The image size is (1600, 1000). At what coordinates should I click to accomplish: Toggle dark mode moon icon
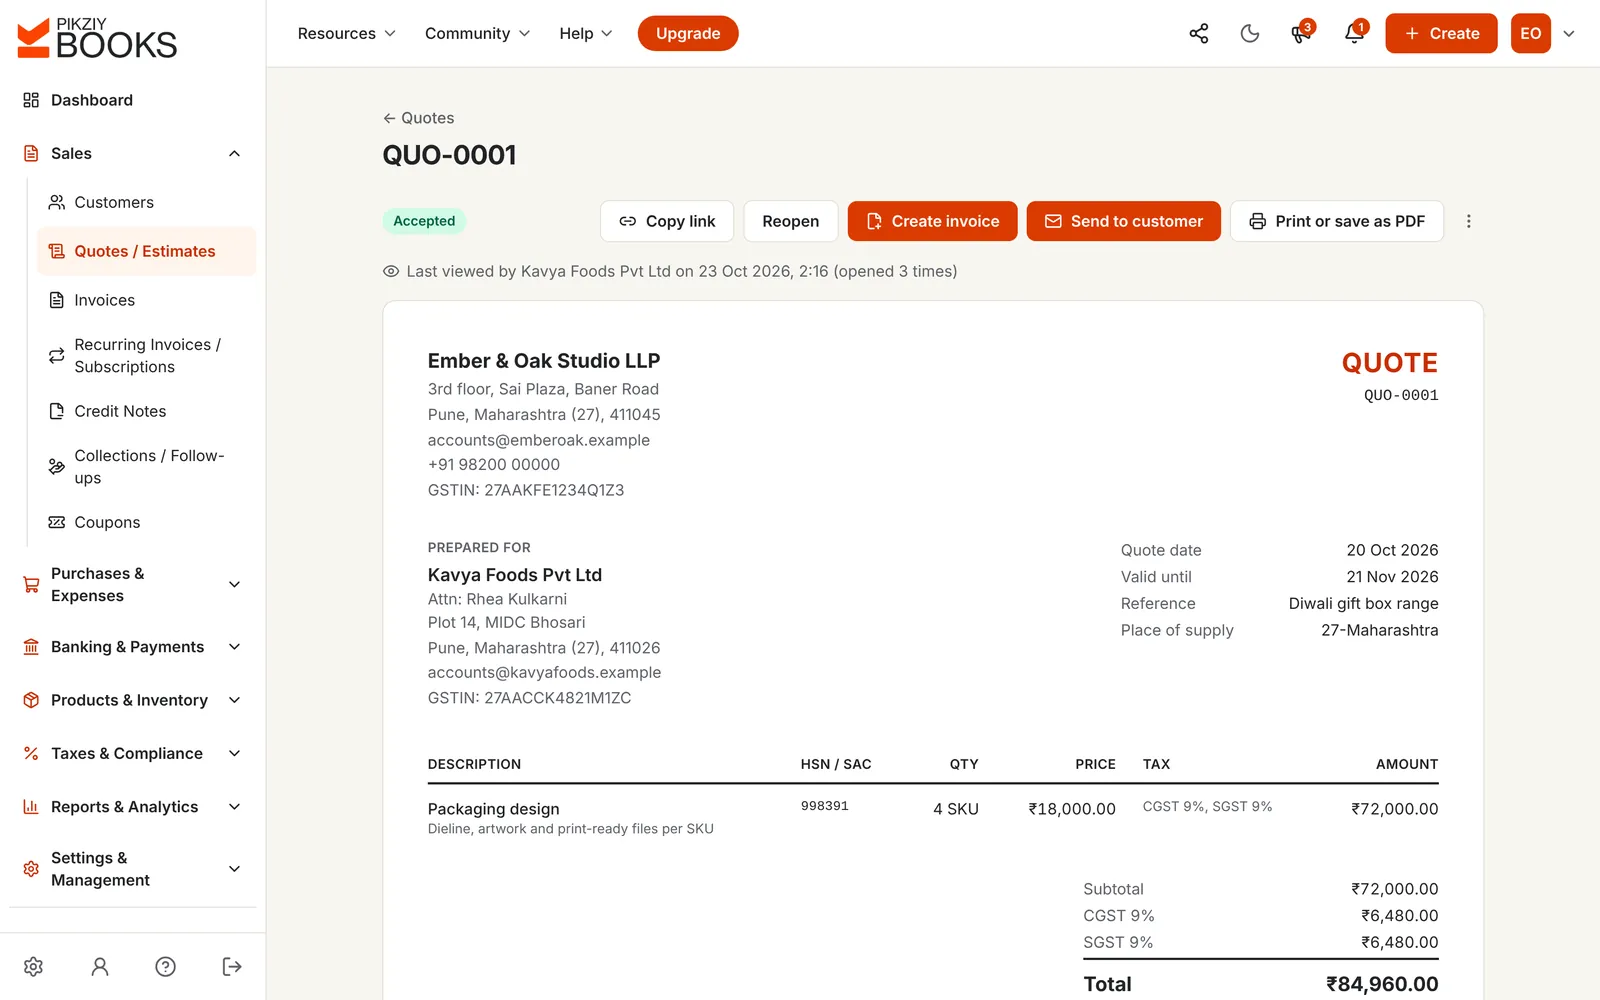pyautogui.click(x=1250, y=34)
